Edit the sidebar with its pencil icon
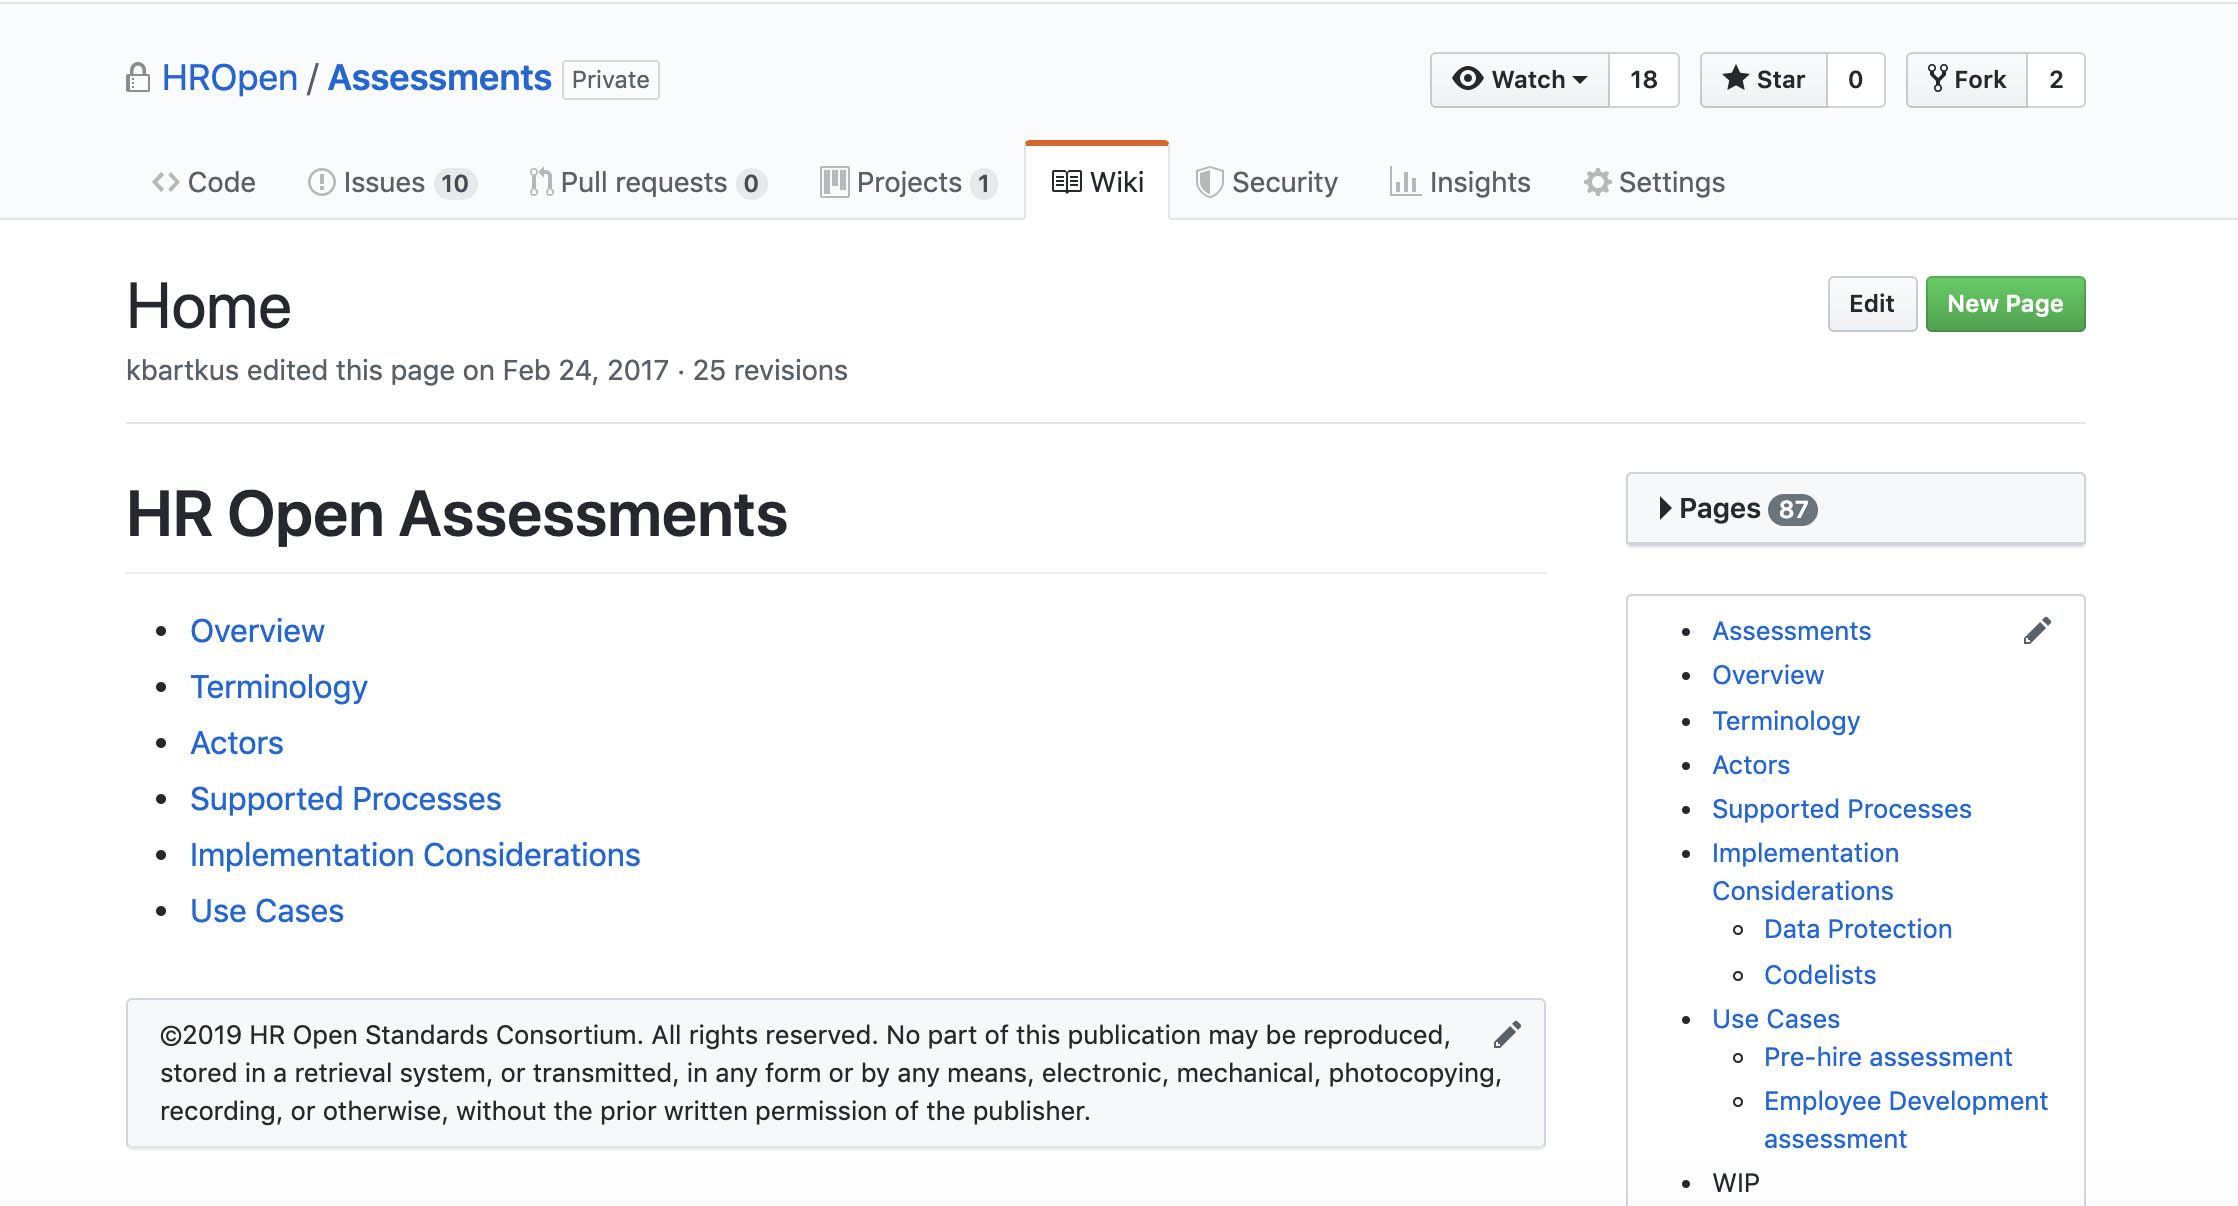Viewport: 2238px width, 1206px height. pyautogui.click(x=2037, y=631)
